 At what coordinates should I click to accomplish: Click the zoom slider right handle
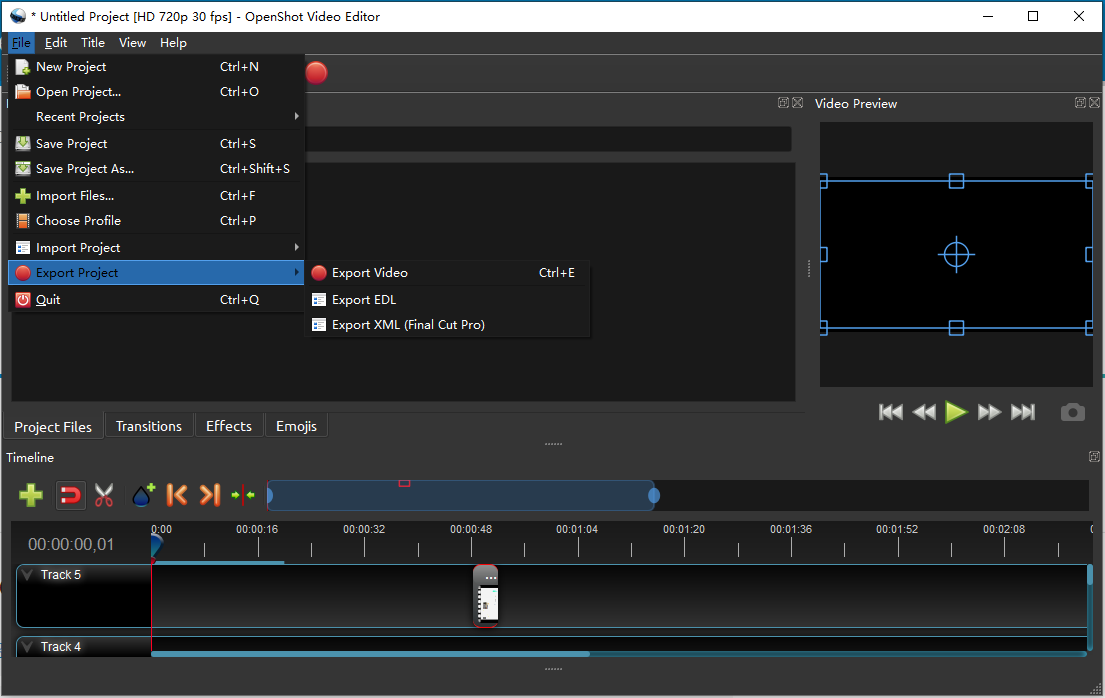coord(654,496)
